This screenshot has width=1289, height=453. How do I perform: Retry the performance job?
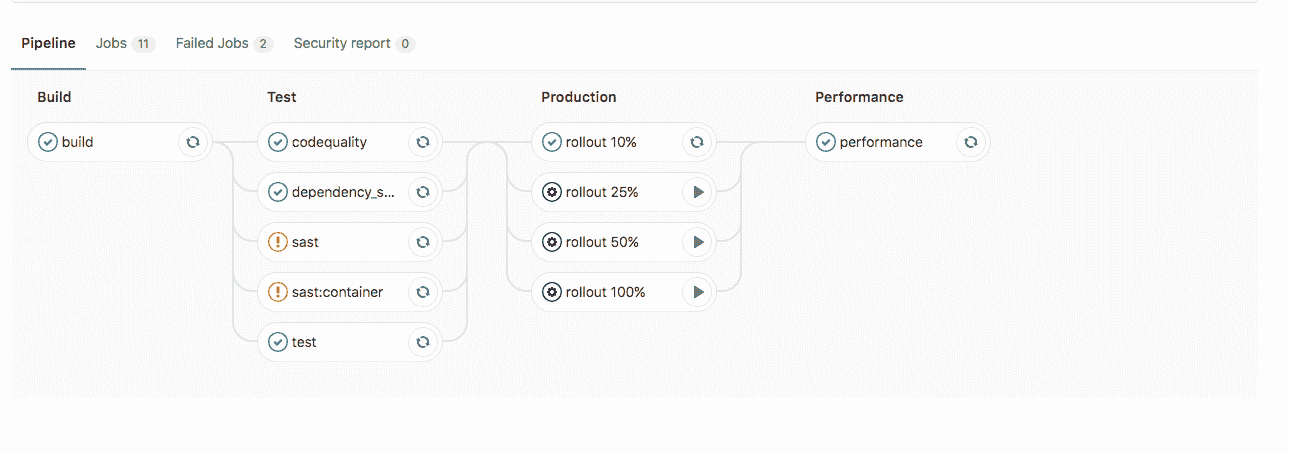(x=971, y=142)
